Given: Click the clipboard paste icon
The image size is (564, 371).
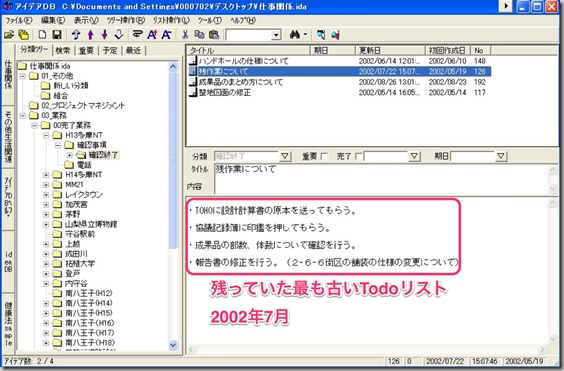Looking at the screenshot, I should [214, 35].
